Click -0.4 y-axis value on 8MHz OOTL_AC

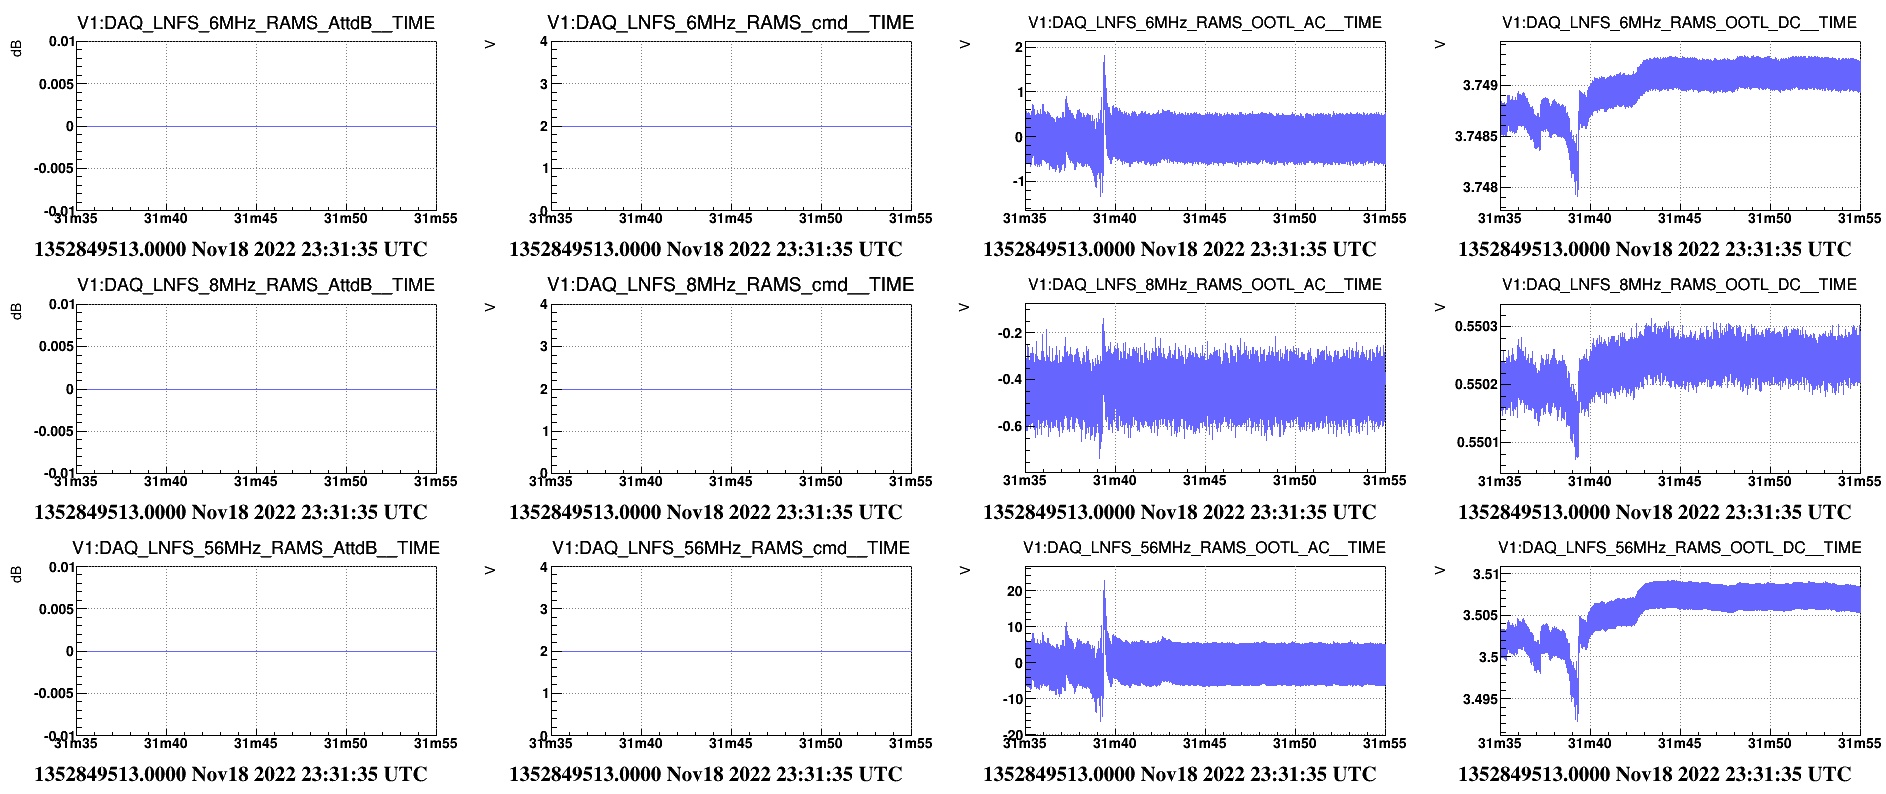click(x=1009, y=379)
